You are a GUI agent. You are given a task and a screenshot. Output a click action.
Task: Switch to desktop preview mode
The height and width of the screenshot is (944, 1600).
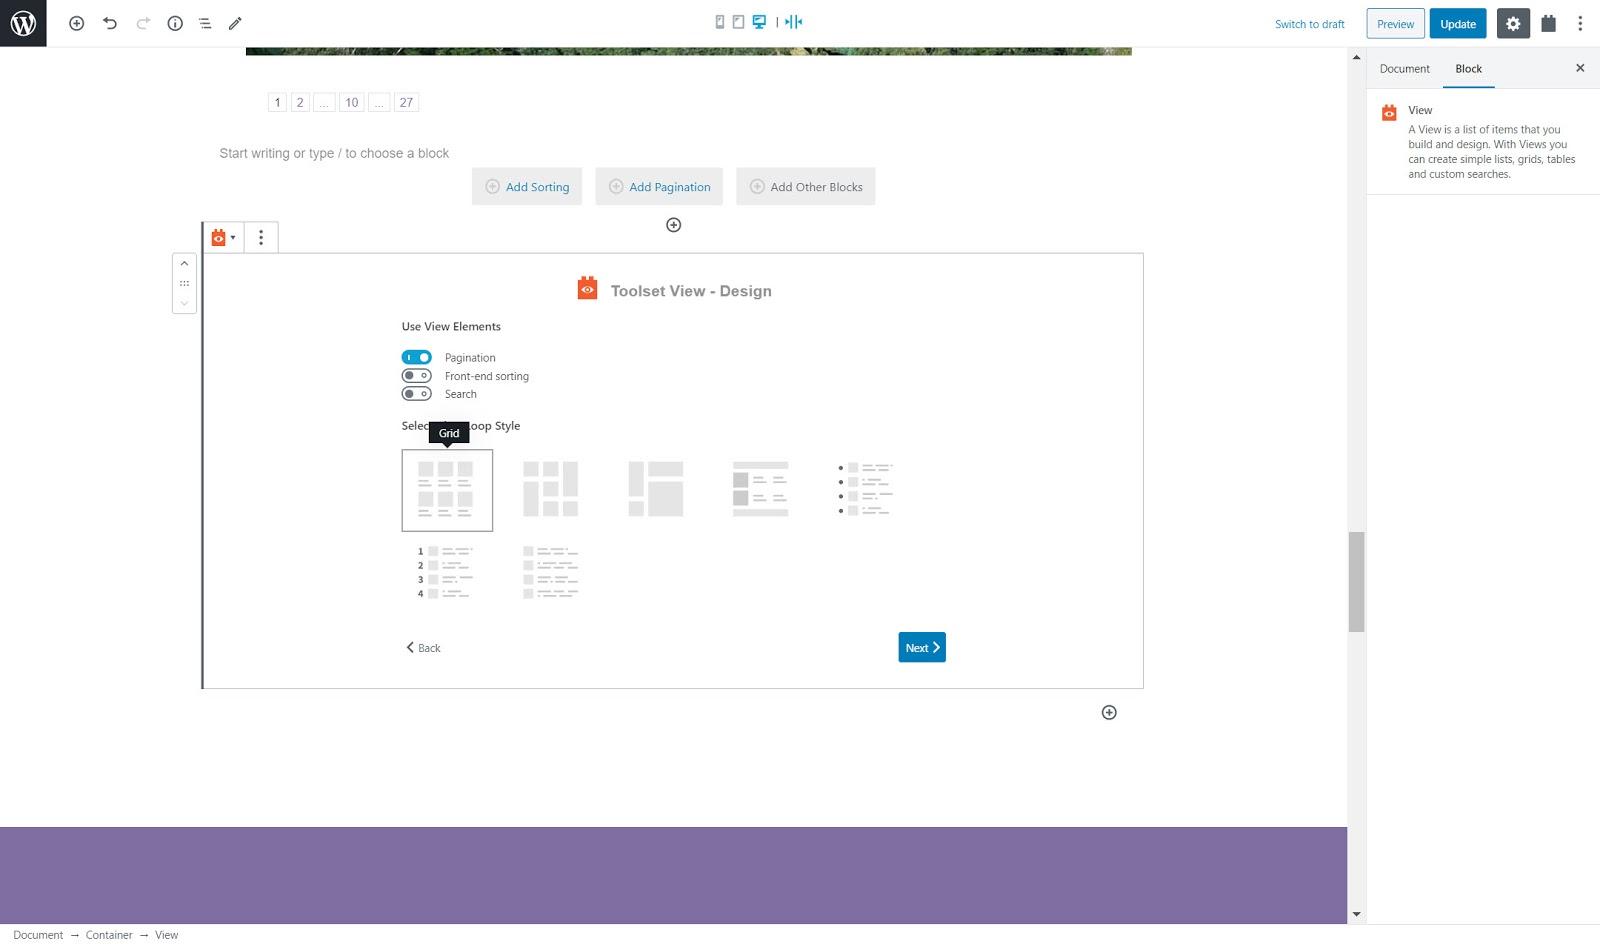[x=759, y=22]
